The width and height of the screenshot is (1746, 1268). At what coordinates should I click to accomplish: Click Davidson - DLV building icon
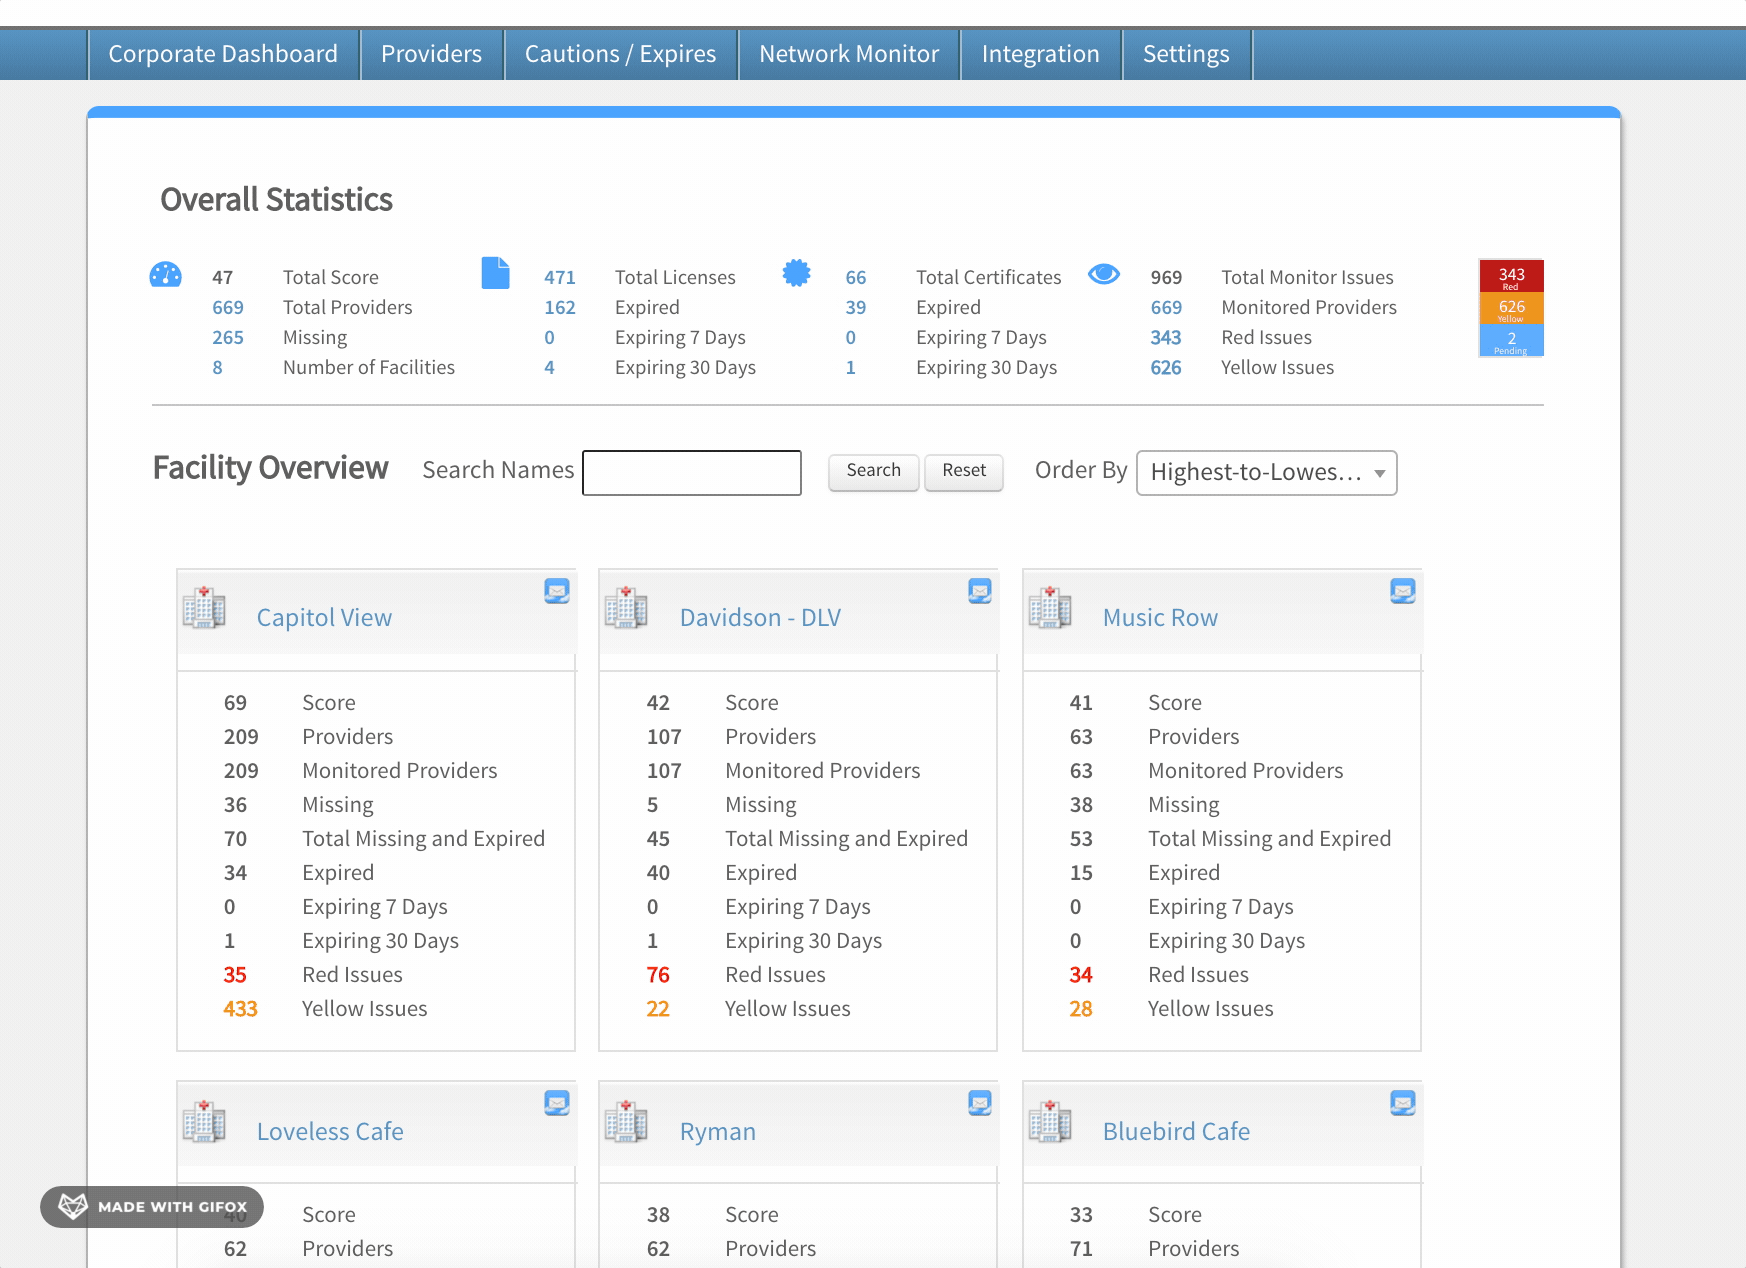626,607
